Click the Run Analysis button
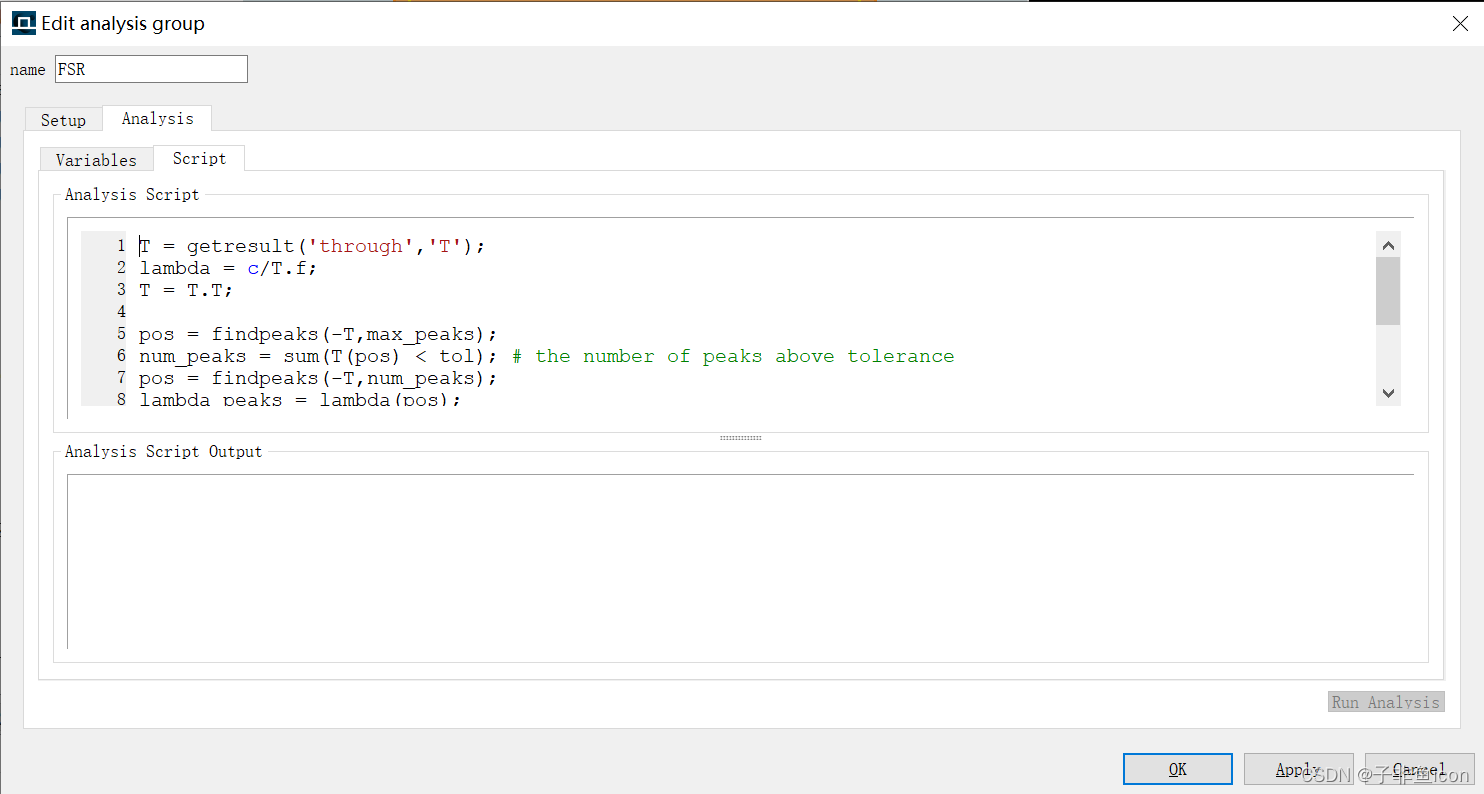 pos(1386,702)
